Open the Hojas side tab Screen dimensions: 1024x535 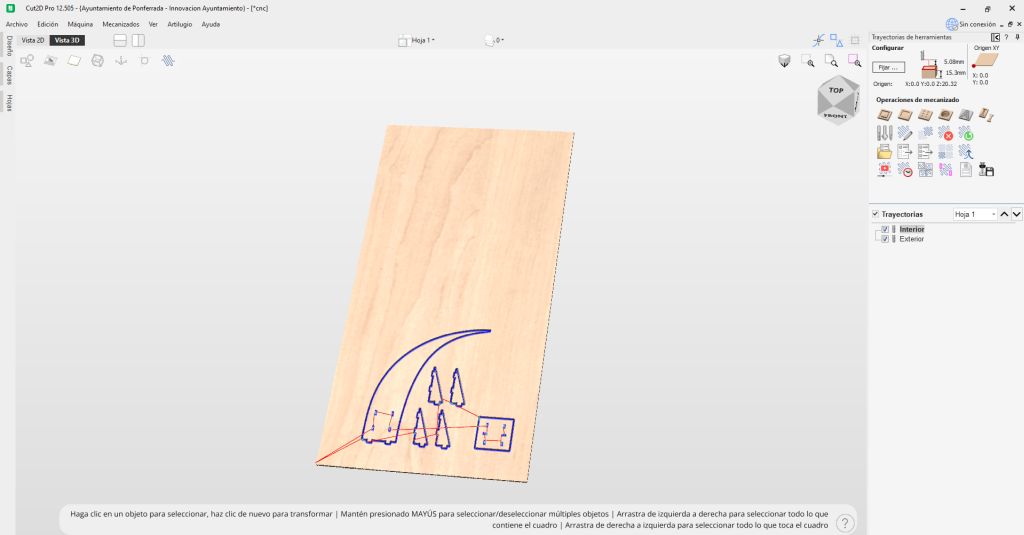click(x=9, y=102)
